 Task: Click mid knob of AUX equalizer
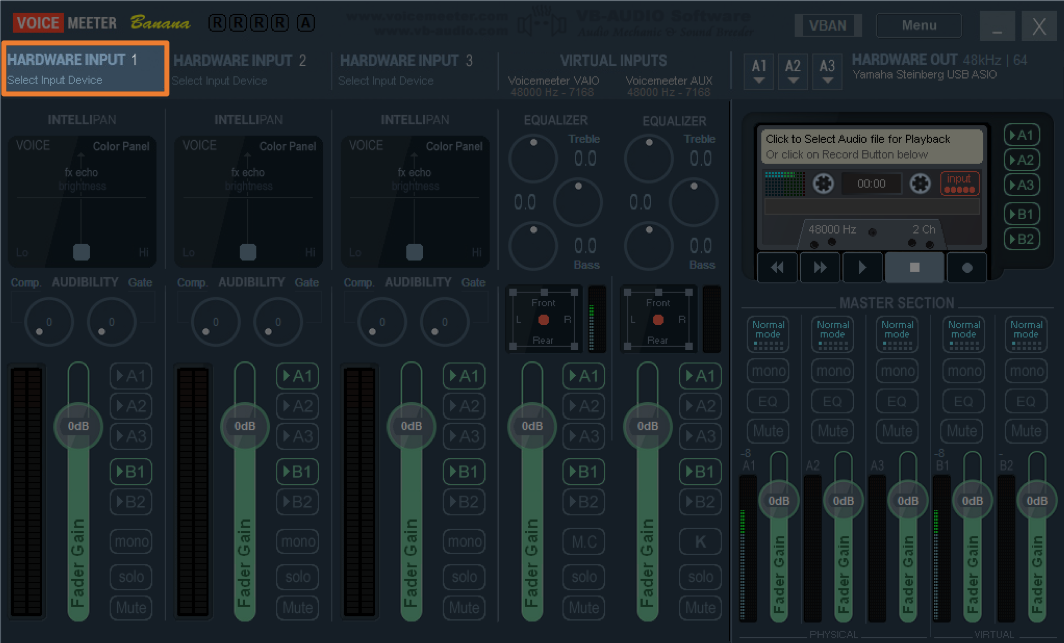(x=694, y=201)
